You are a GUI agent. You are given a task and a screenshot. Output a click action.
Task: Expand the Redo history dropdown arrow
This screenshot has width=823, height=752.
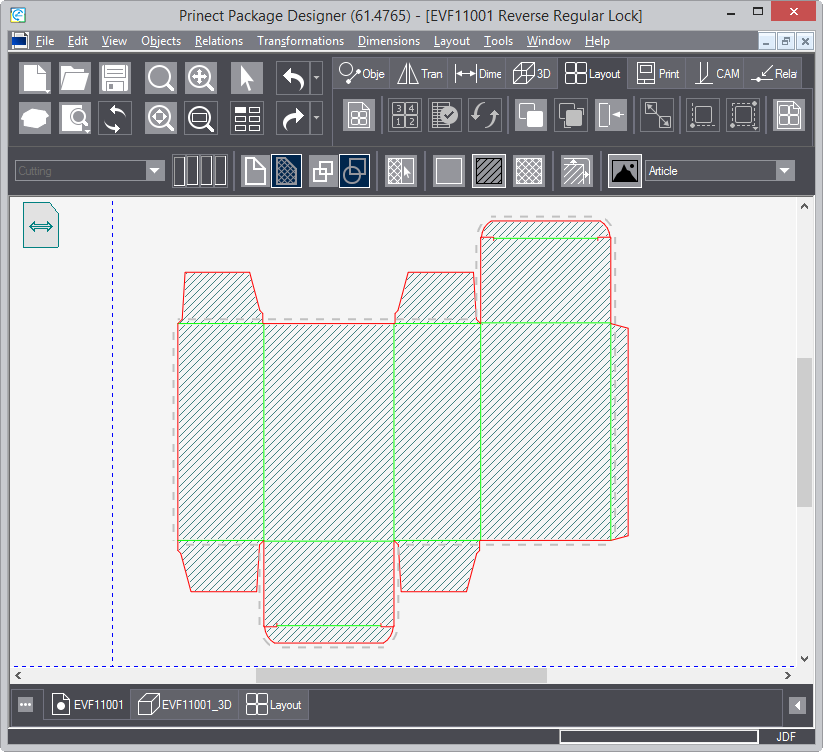tap(317, 118)
